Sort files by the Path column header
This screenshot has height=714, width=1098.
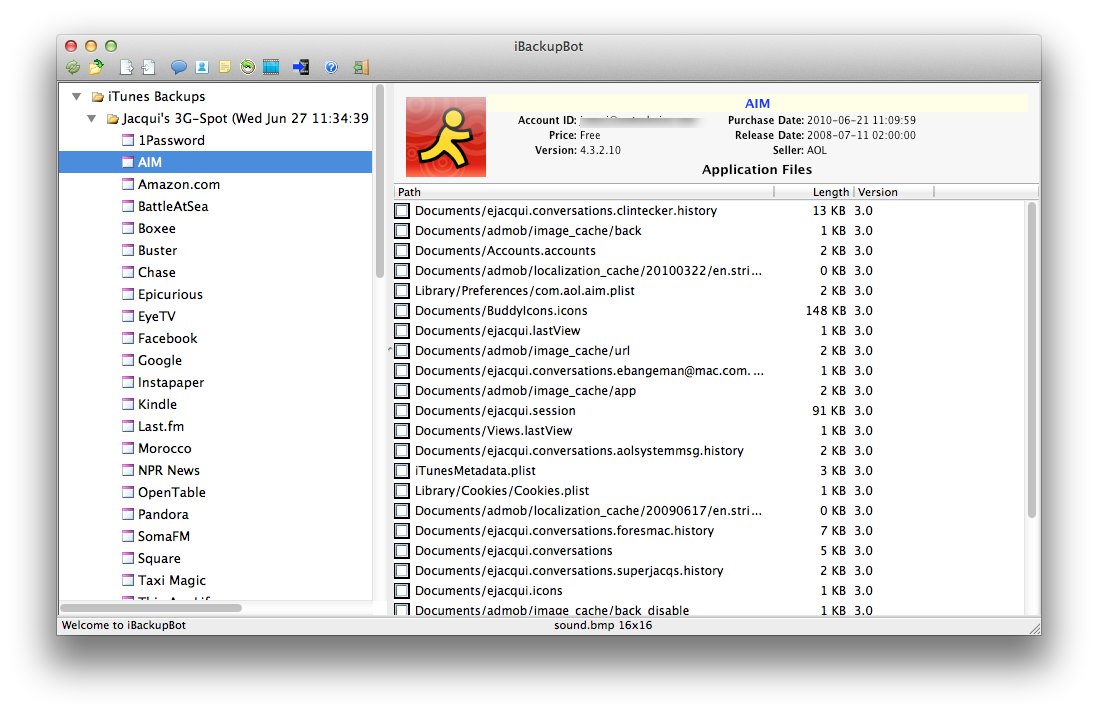584,192
